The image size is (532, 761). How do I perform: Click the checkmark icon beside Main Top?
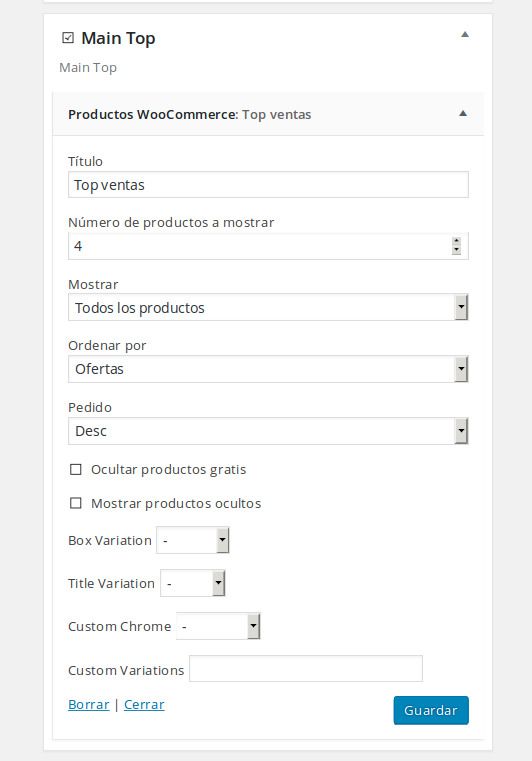coord(68,37)
